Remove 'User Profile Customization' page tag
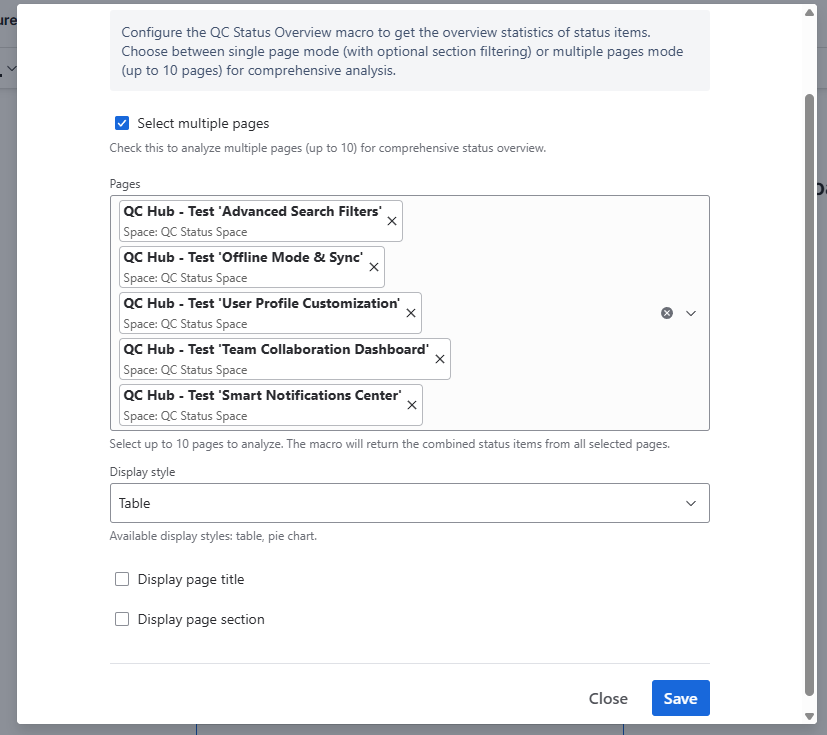The height and width of the screenshot is (735, 827). pos(410,313)
